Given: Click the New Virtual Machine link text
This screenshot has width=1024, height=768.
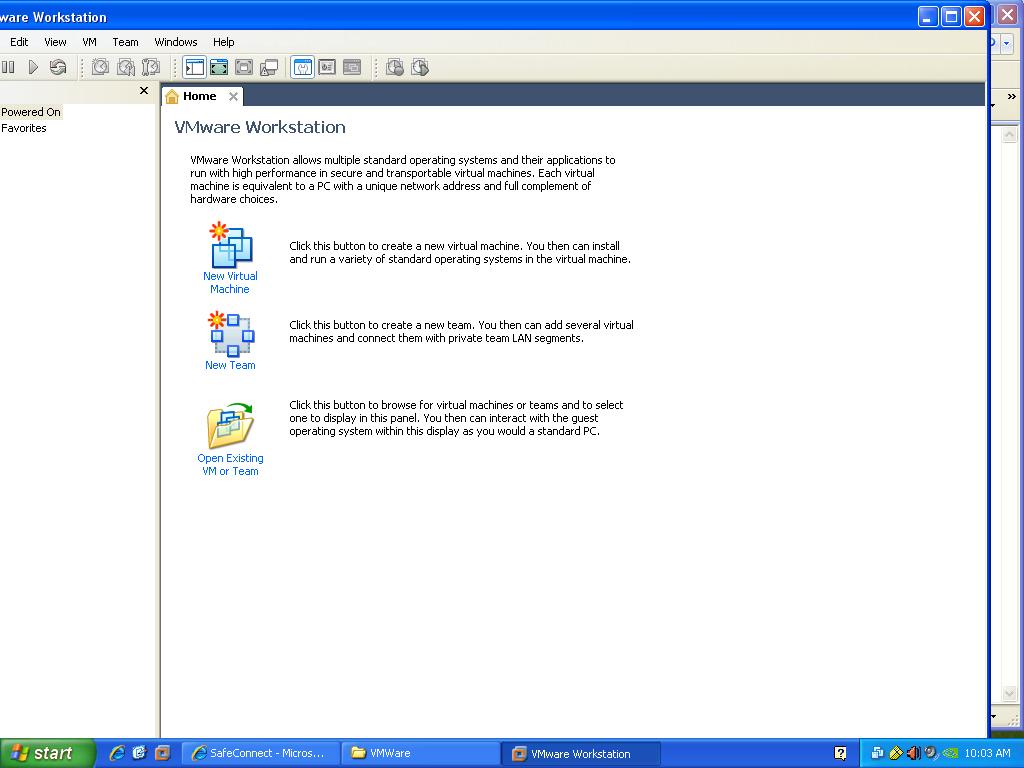Looking at the screenshot, I should (x=230, y=282).
